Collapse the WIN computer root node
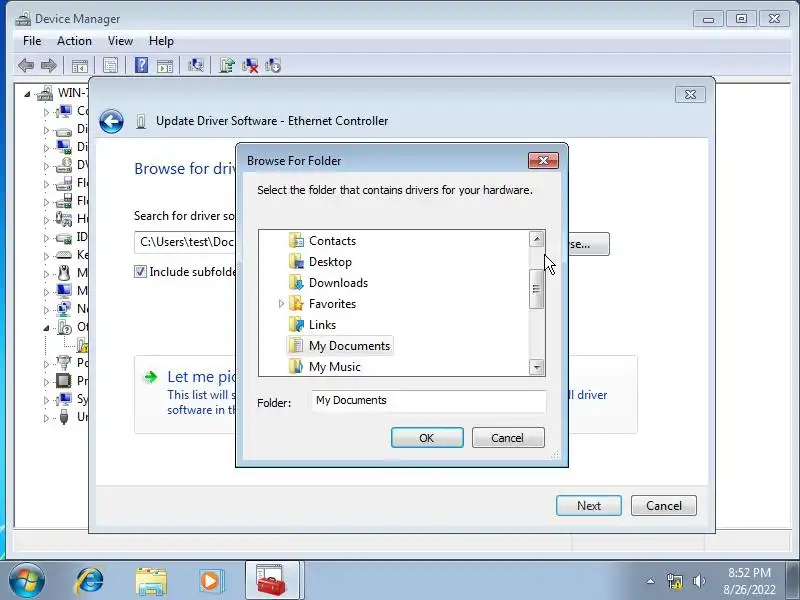 tap(27, 94)
